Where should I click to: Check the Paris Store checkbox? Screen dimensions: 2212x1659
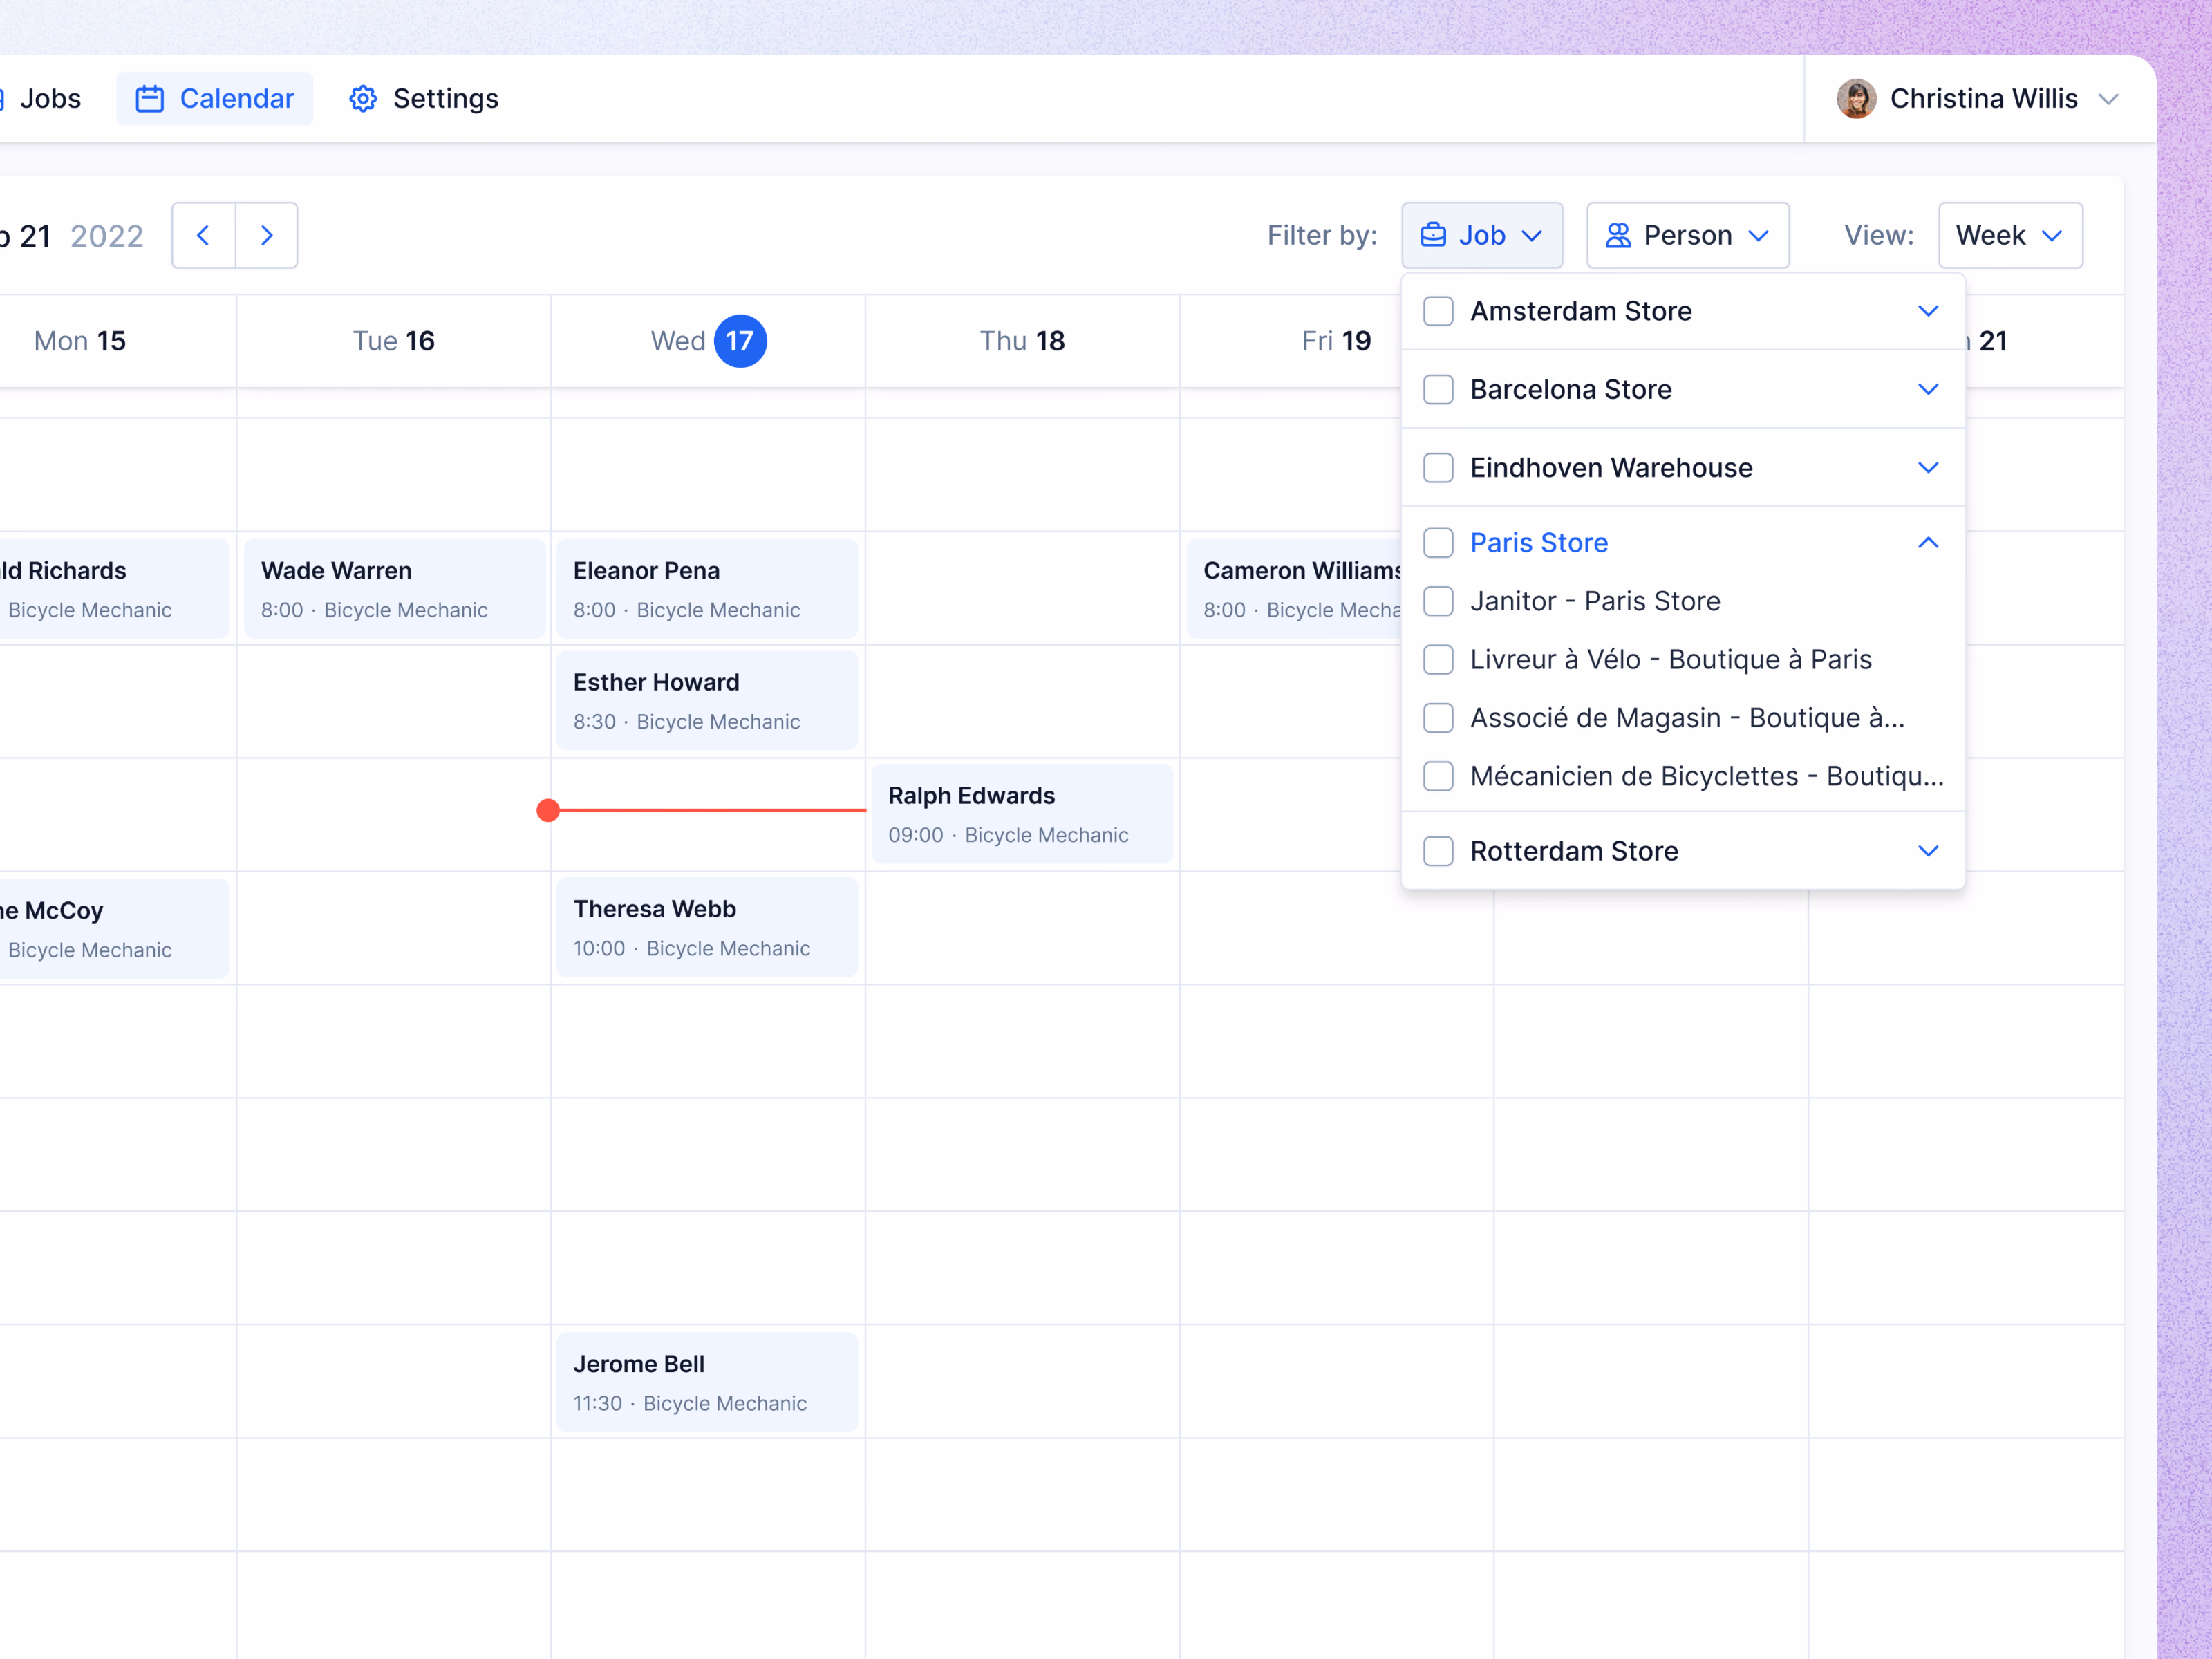click(1438, 543)
